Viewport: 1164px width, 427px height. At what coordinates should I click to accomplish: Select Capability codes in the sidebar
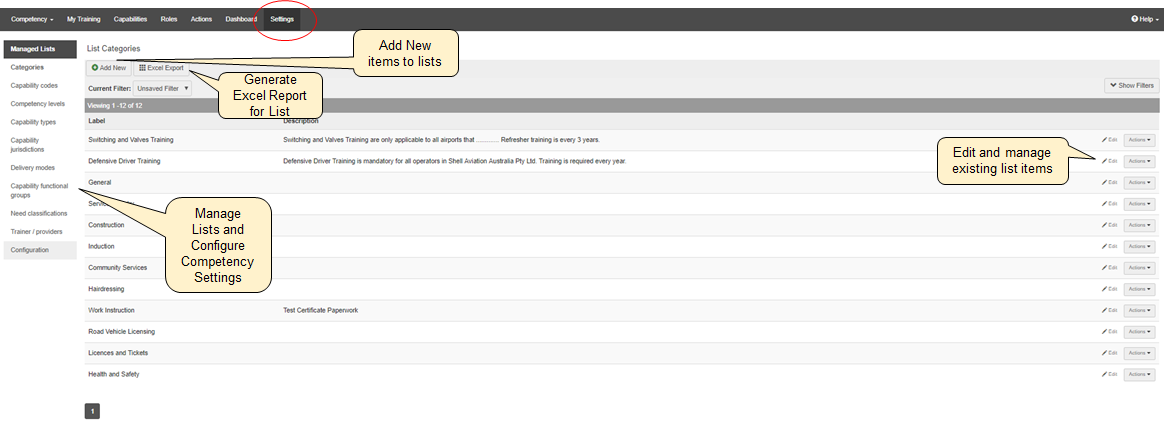pos(34,85)
